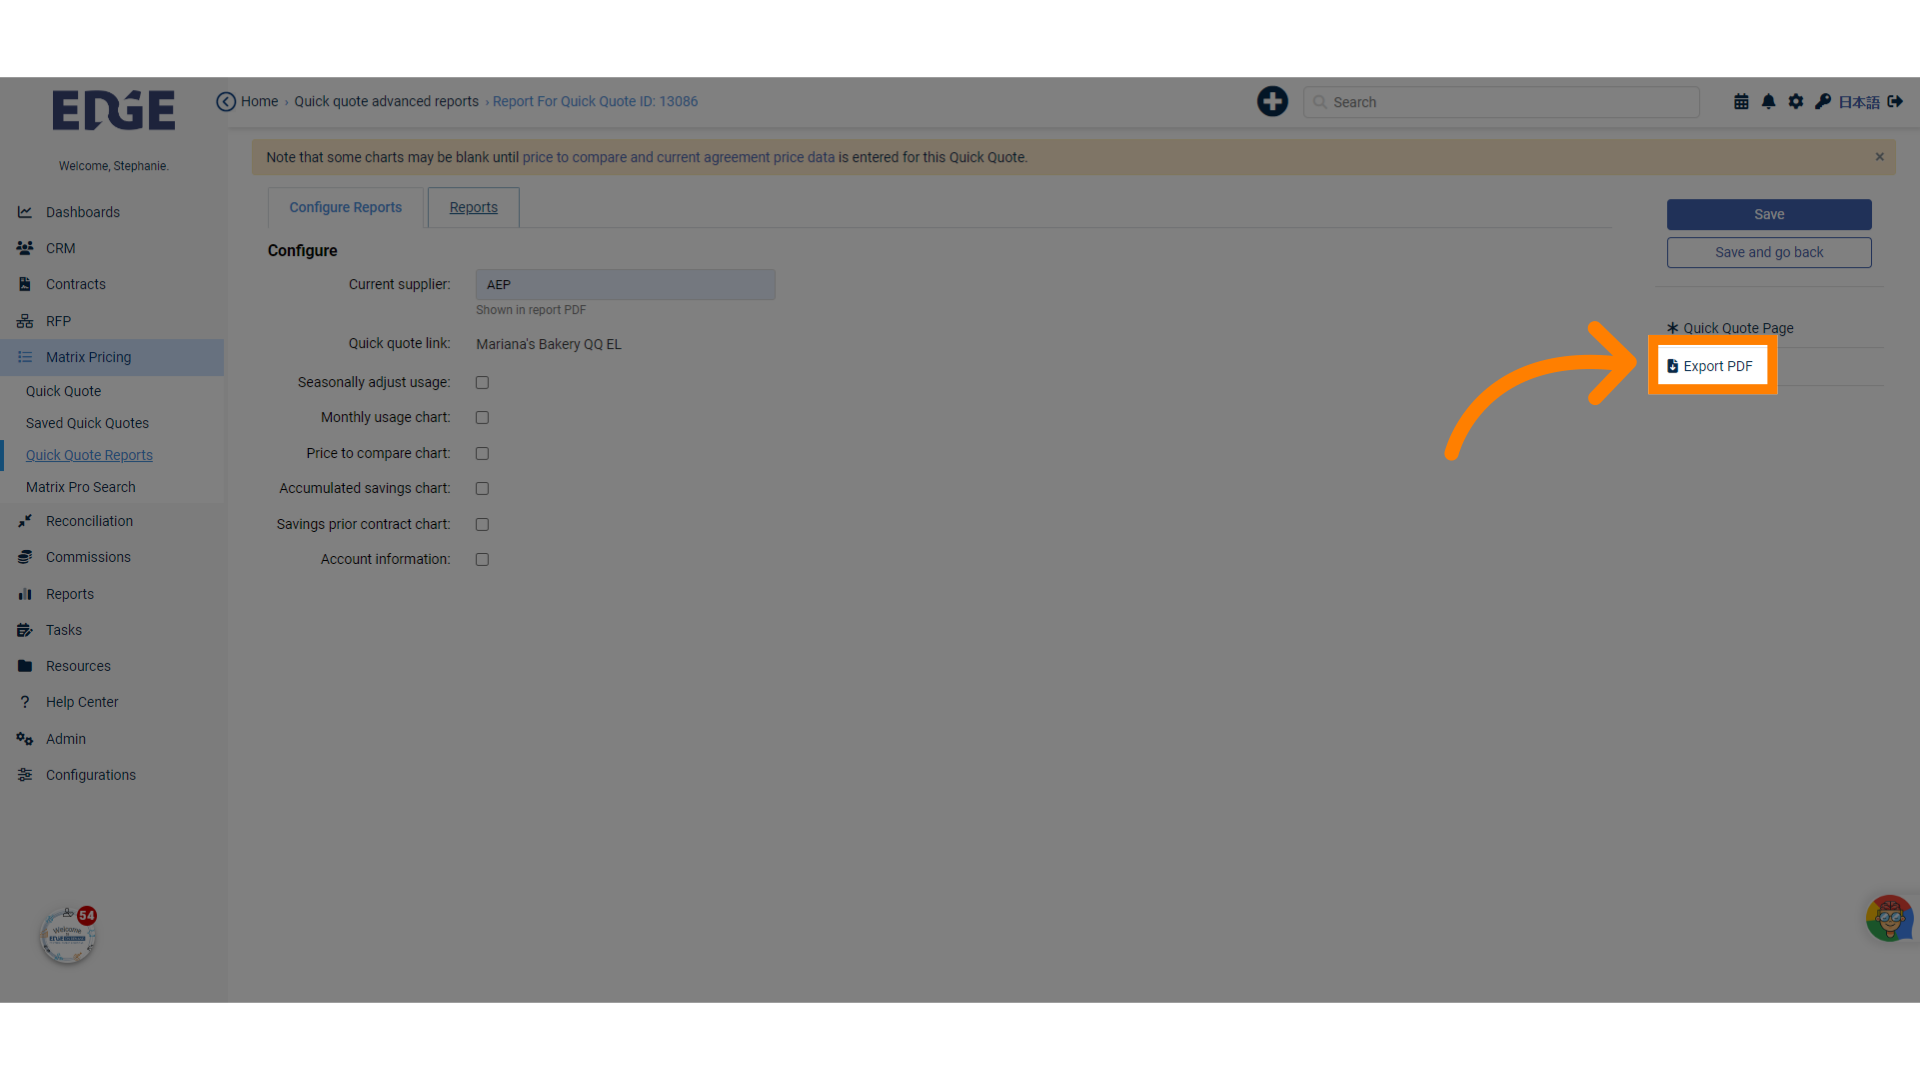This screenshot has height=1080, width=1920.
Task: Click the Home breadcrumb link
Action: [x=259, y=101]
